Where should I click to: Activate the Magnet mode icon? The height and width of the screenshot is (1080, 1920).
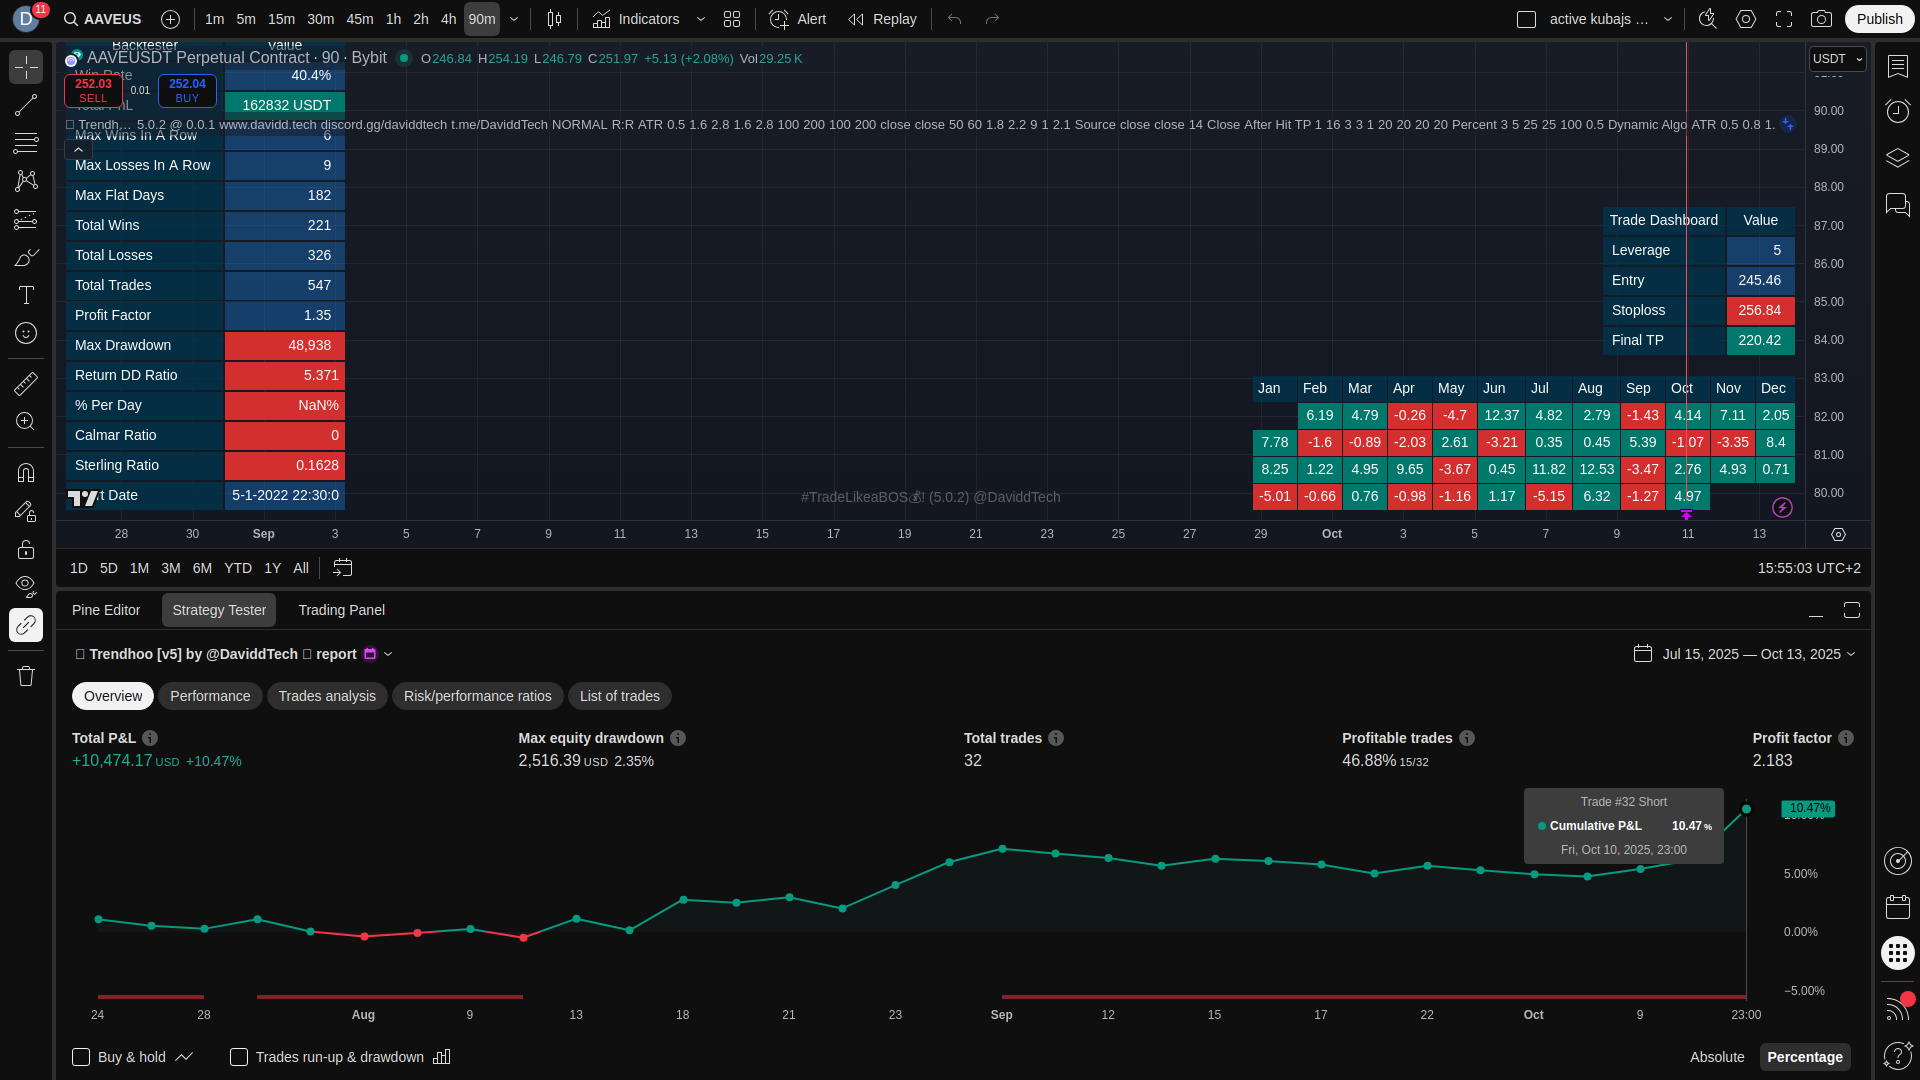pyautogui.click(x=26, y=473)
